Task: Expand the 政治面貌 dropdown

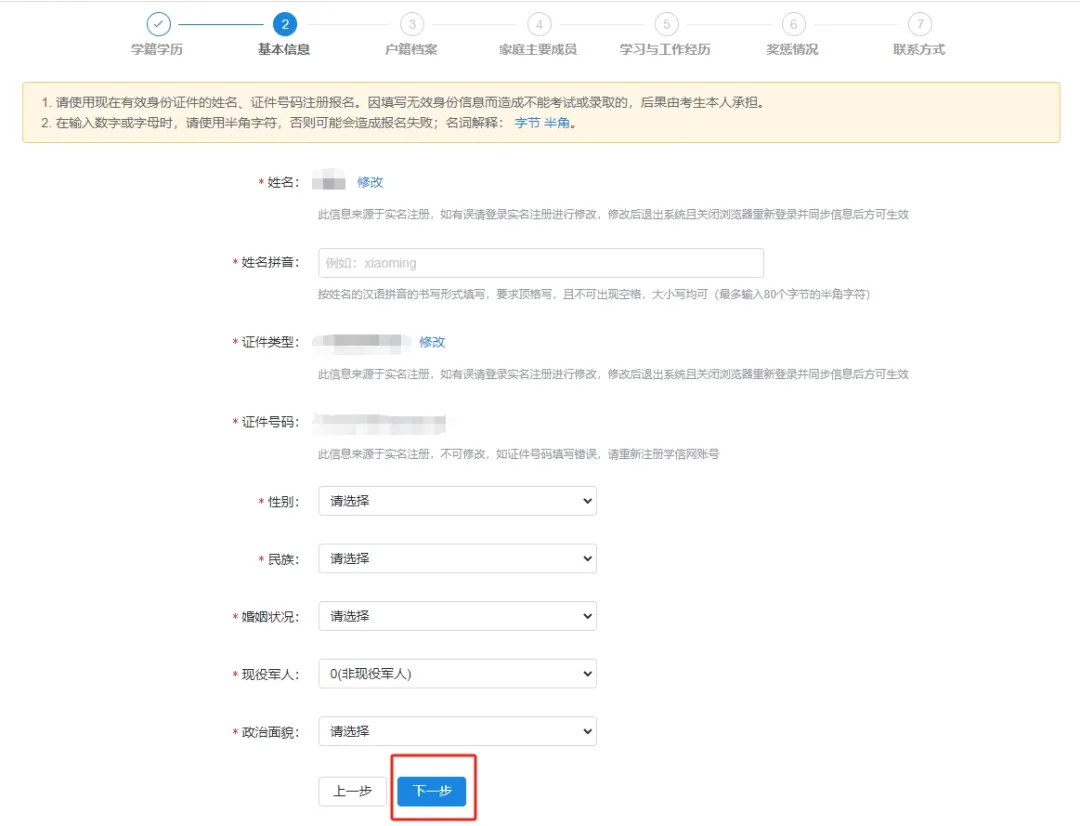Action: click(x=457, y=732)
